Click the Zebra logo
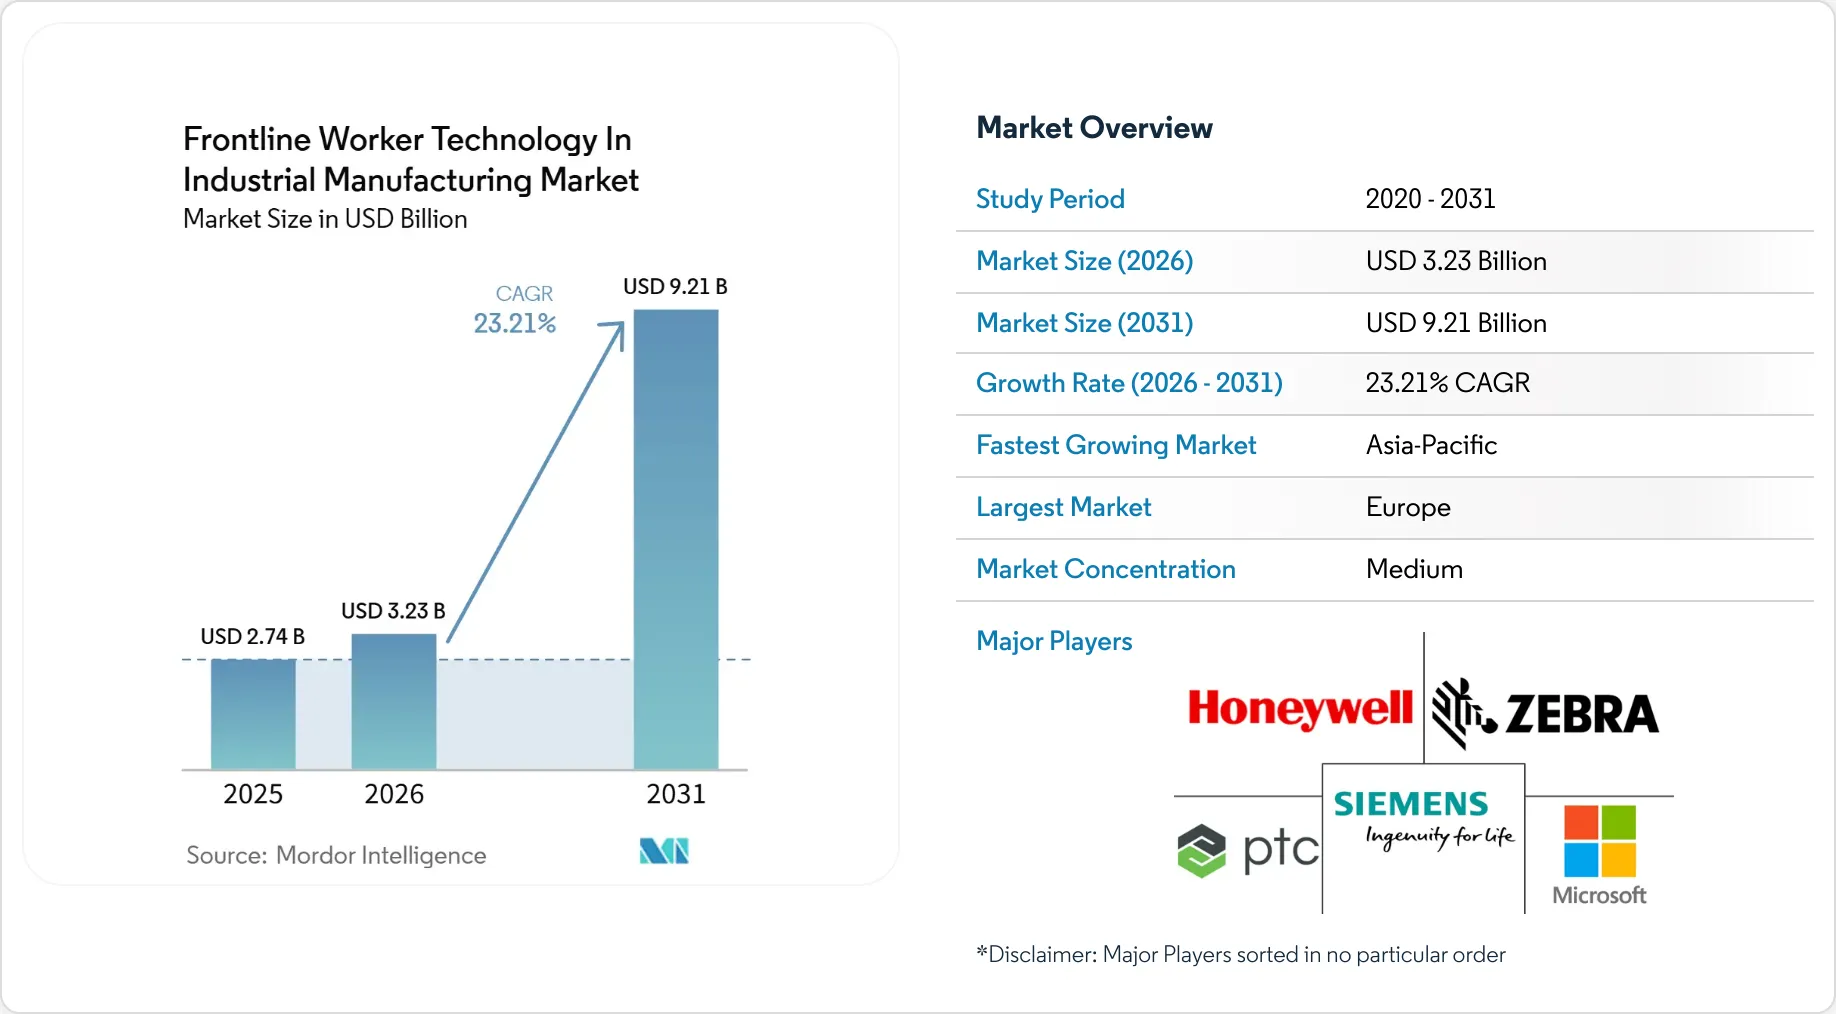Image resolution: width=1836 pixels, height=1014 pixels. [x=1546, y=713]
